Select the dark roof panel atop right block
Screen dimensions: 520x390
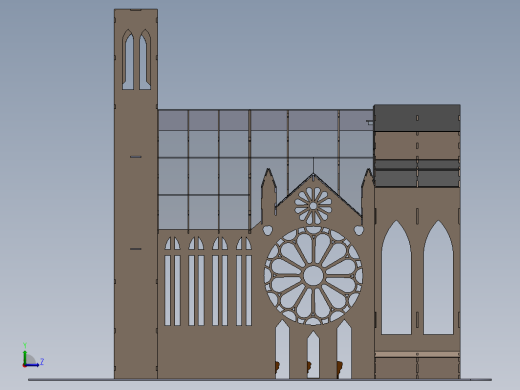417,118
